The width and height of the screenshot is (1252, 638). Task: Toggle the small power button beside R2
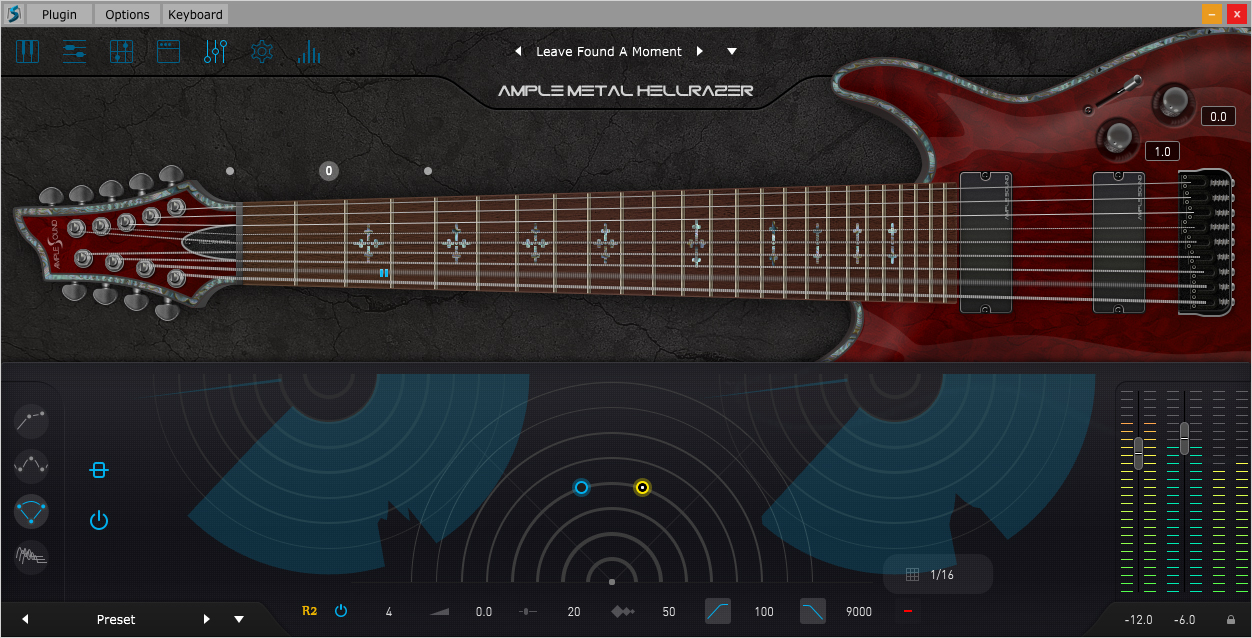341,611
